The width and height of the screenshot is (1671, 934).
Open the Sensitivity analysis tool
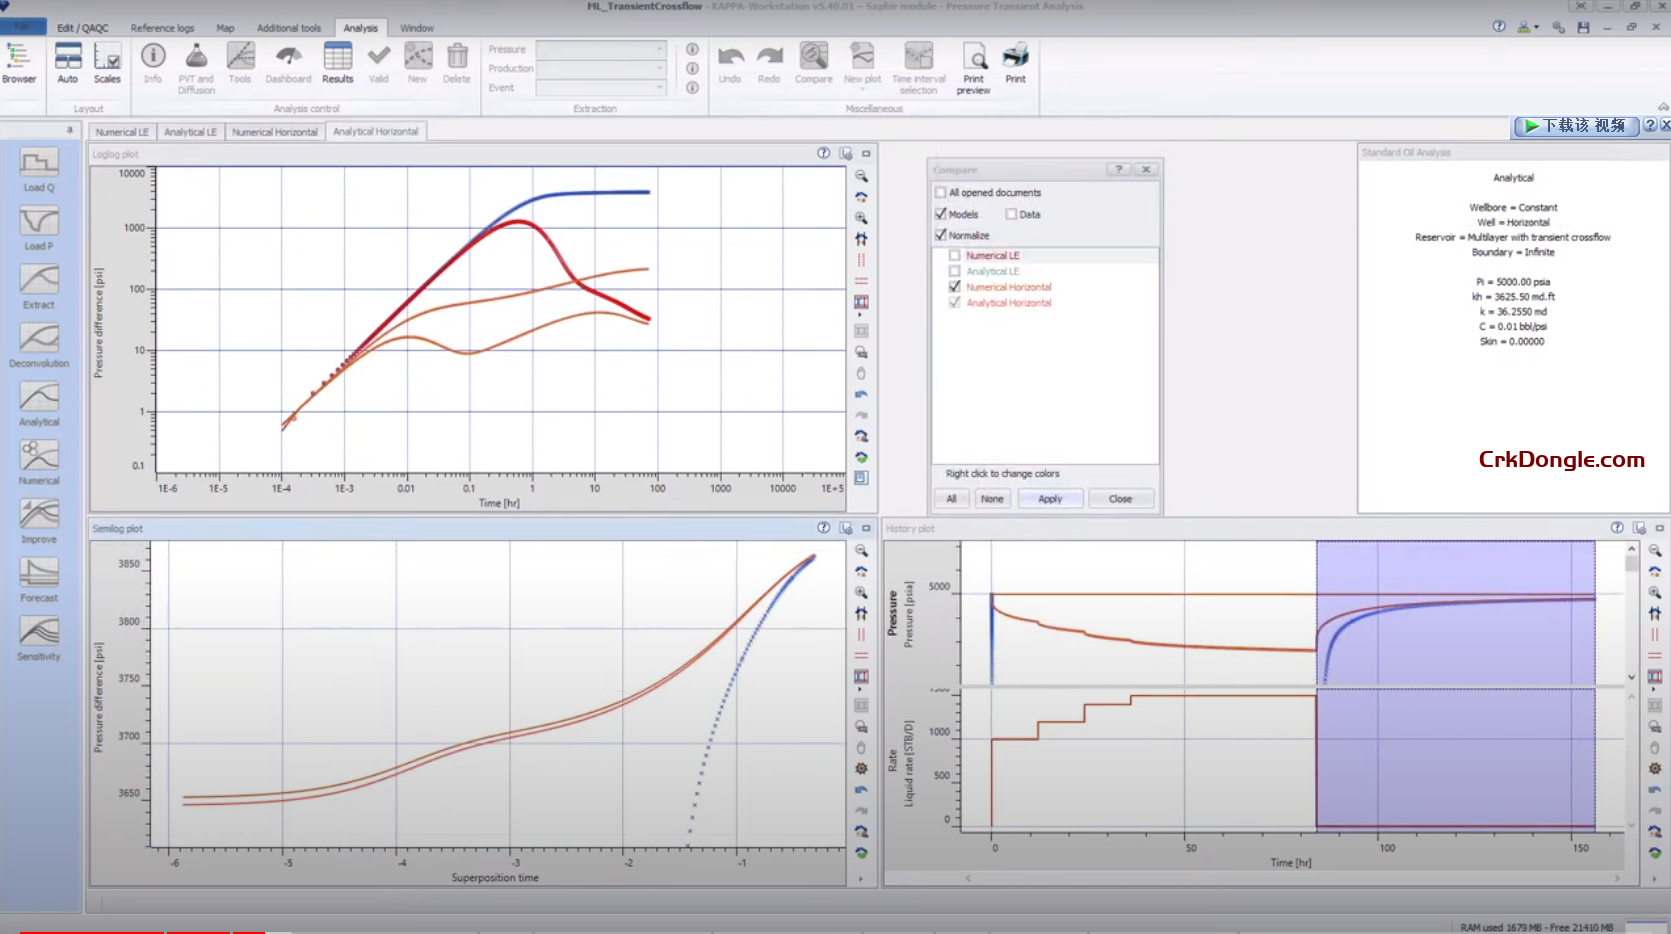click(39, 633)
